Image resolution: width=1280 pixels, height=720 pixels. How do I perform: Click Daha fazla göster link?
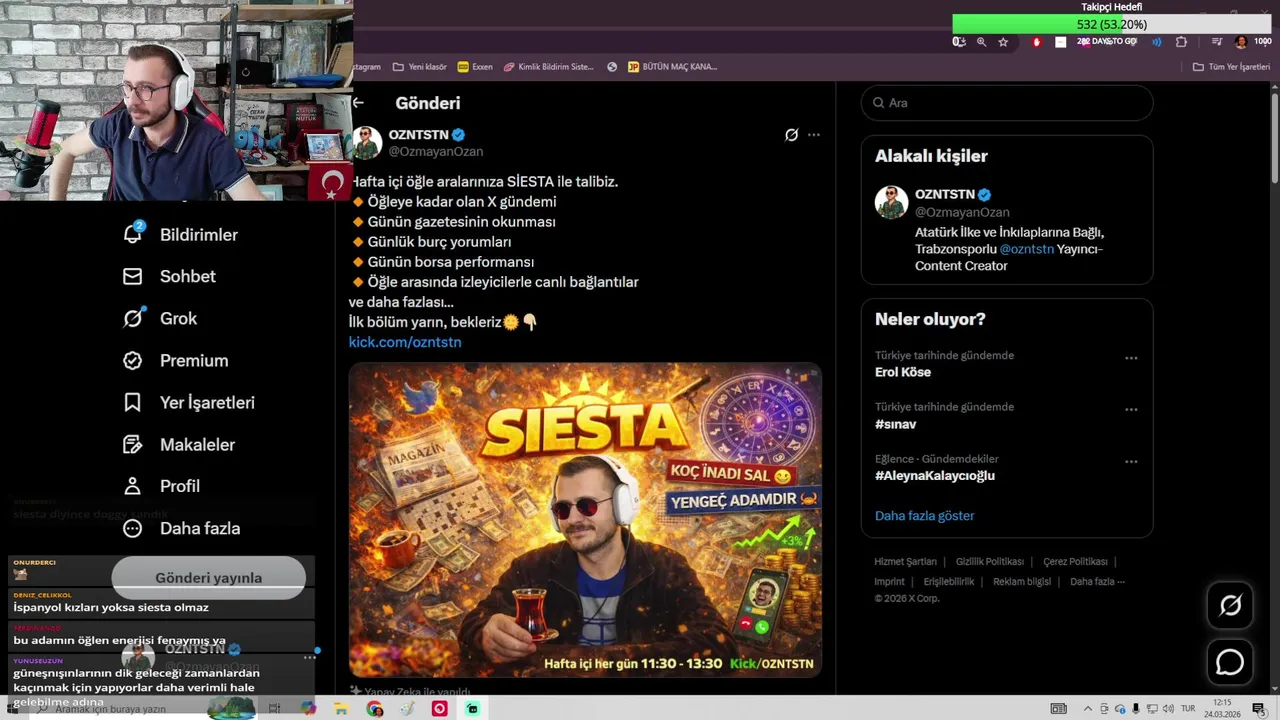924,516
